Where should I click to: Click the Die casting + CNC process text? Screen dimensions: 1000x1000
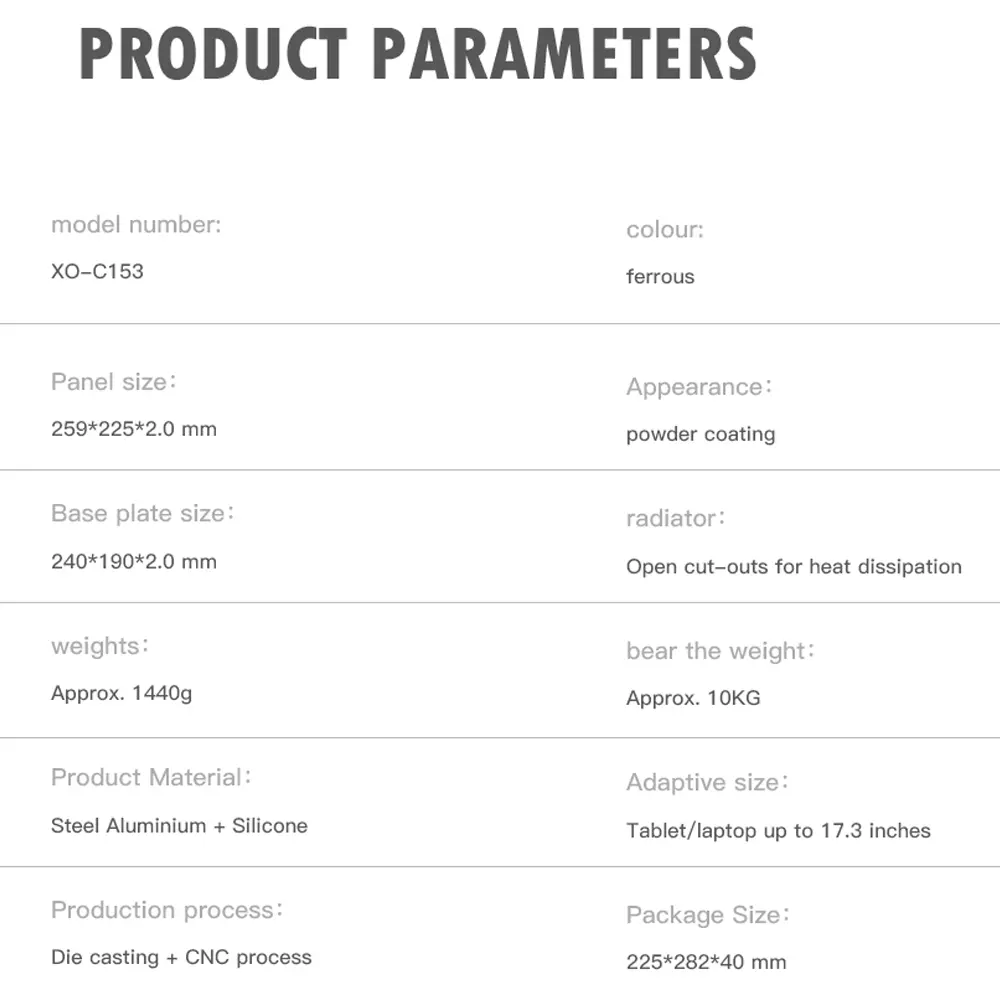[181, 957]
